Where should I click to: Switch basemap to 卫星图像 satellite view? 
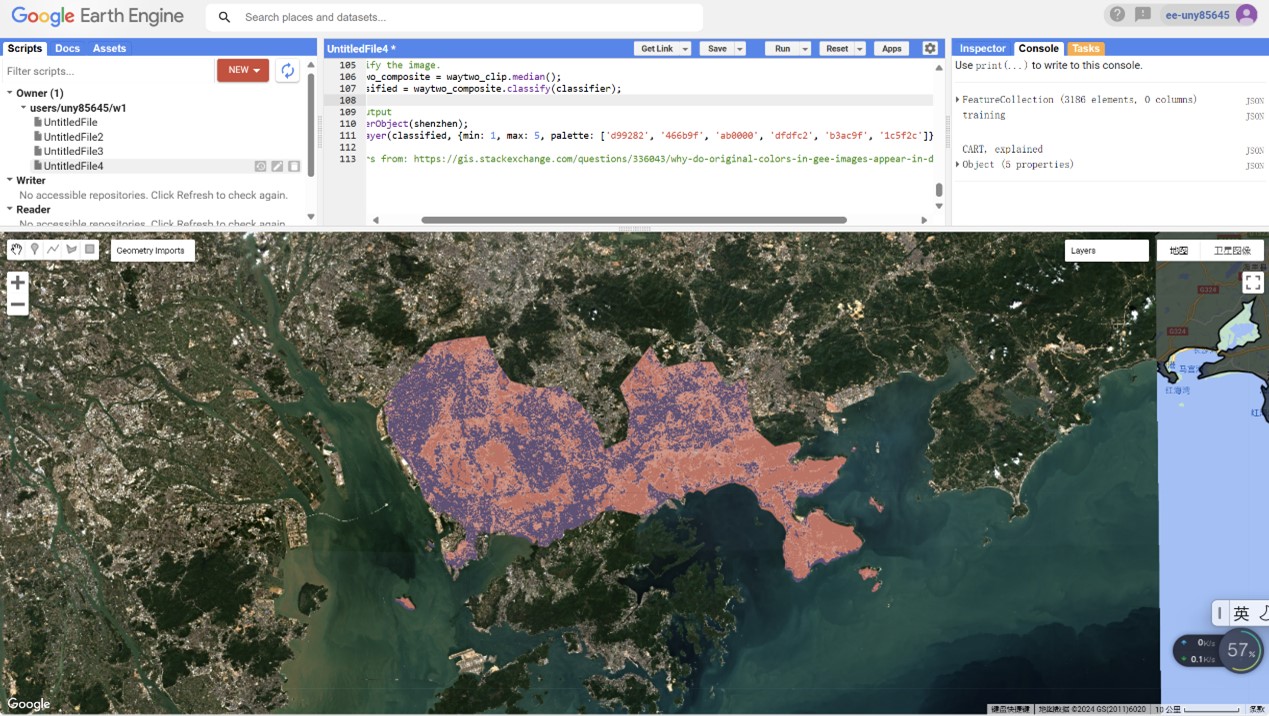pyautogui.click(x=1232, y=251)
